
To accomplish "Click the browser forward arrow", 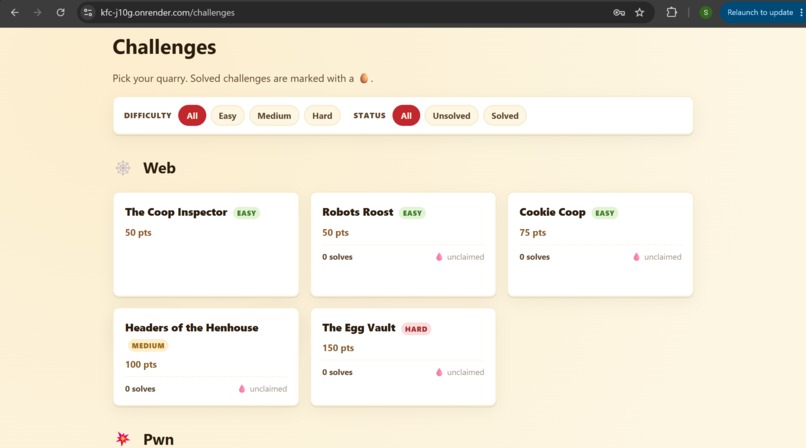I will tap(38, 12).
